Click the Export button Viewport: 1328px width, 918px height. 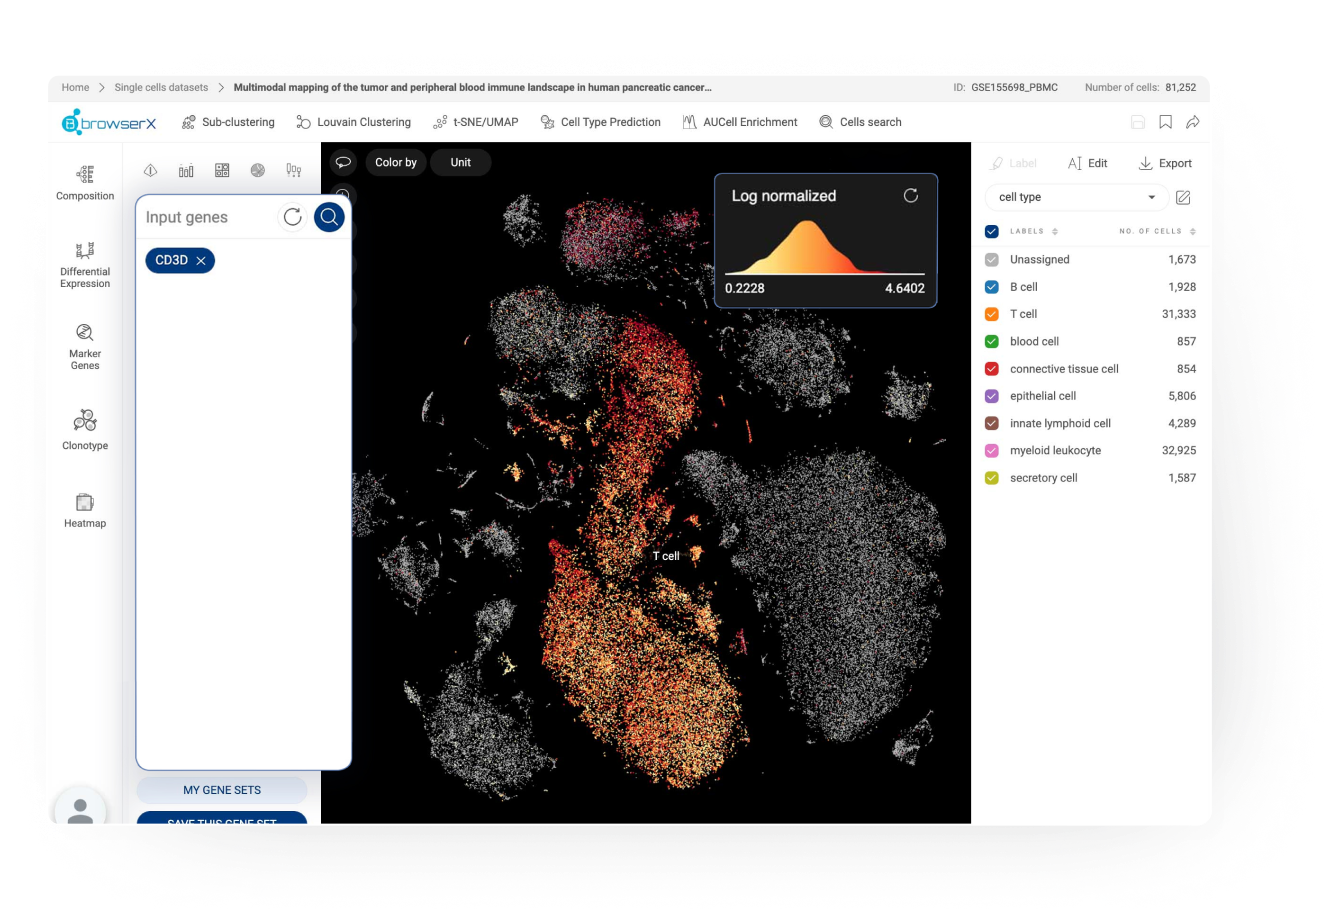[x=1165, y=163]
